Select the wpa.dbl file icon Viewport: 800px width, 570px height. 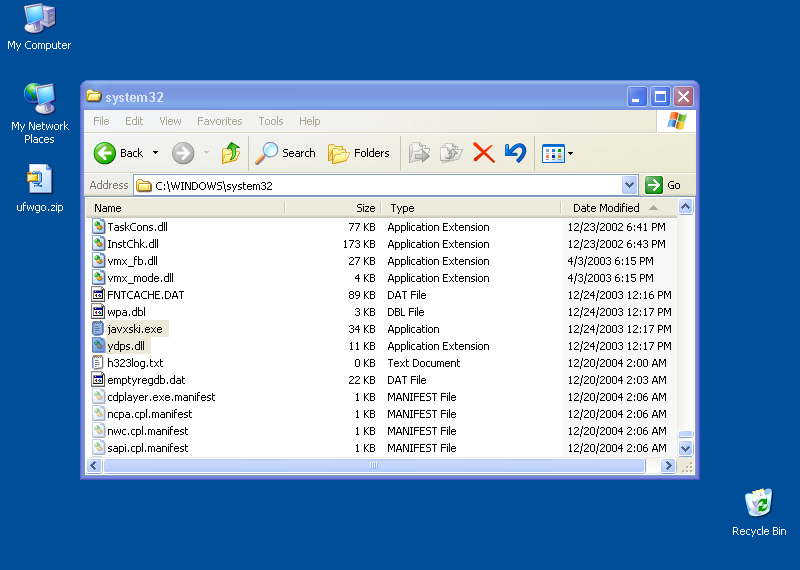98,312
